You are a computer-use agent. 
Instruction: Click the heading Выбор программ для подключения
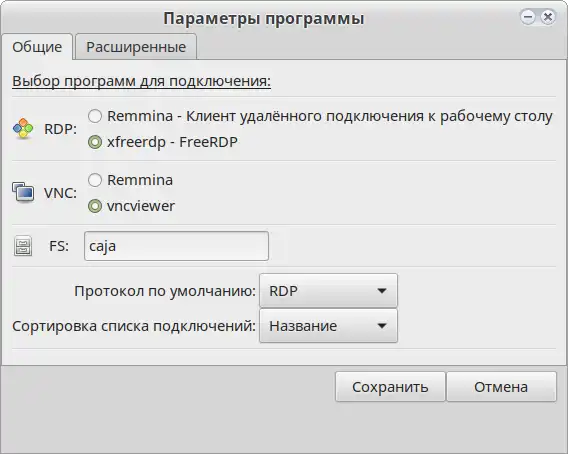[x=142, y=81]
